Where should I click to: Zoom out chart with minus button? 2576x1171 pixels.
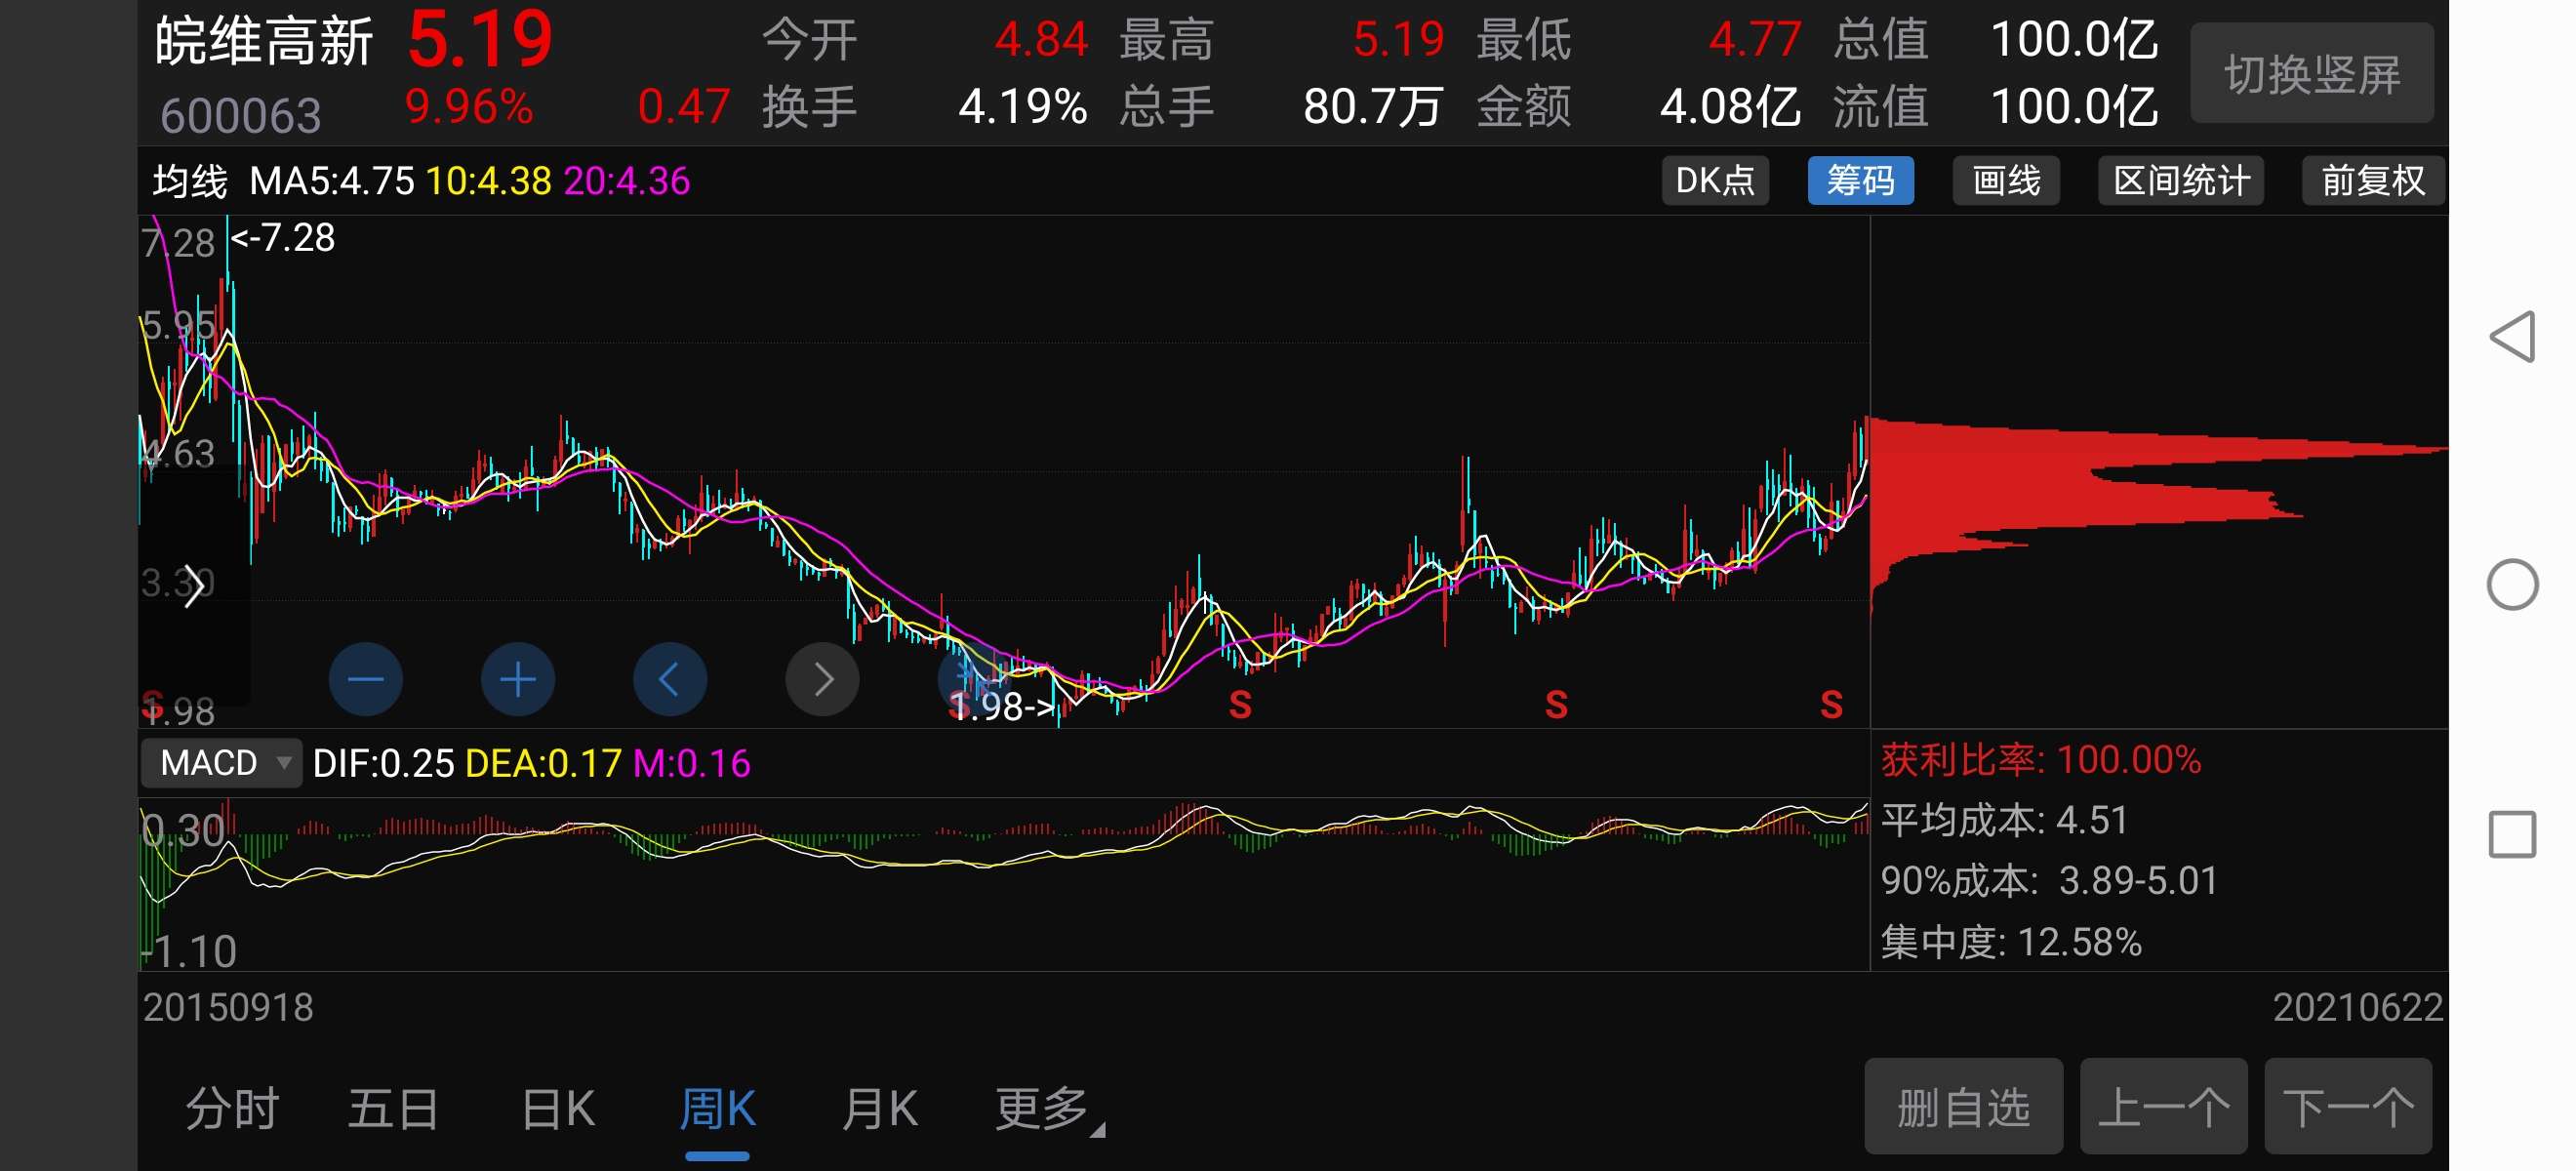(x=365, y=680)
